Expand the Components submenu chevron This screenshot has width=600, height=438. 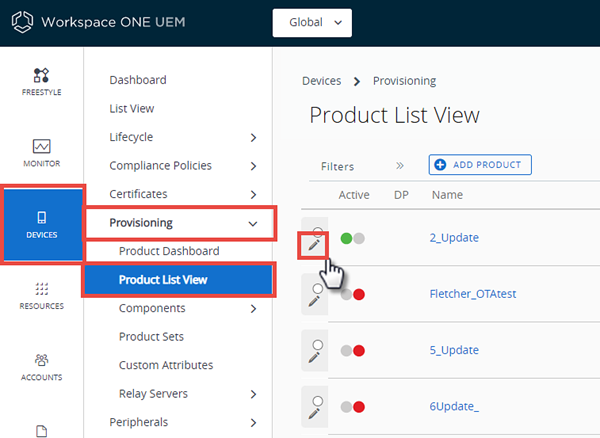[253, 308]
